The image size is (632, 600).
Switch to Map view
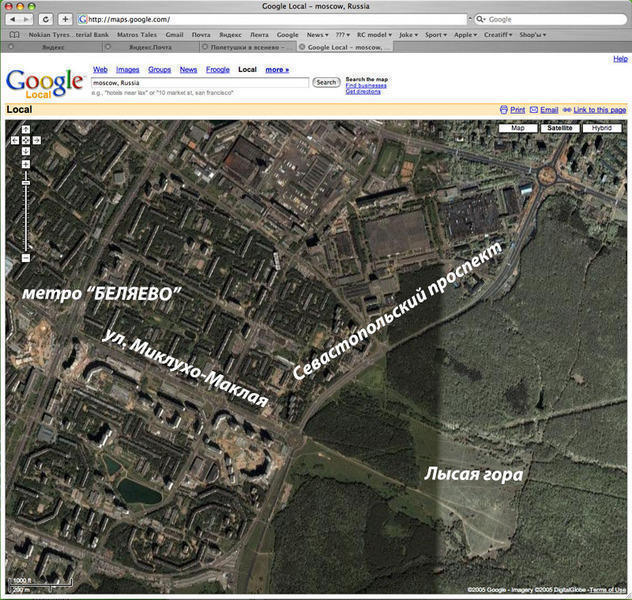tap(518, 129)
